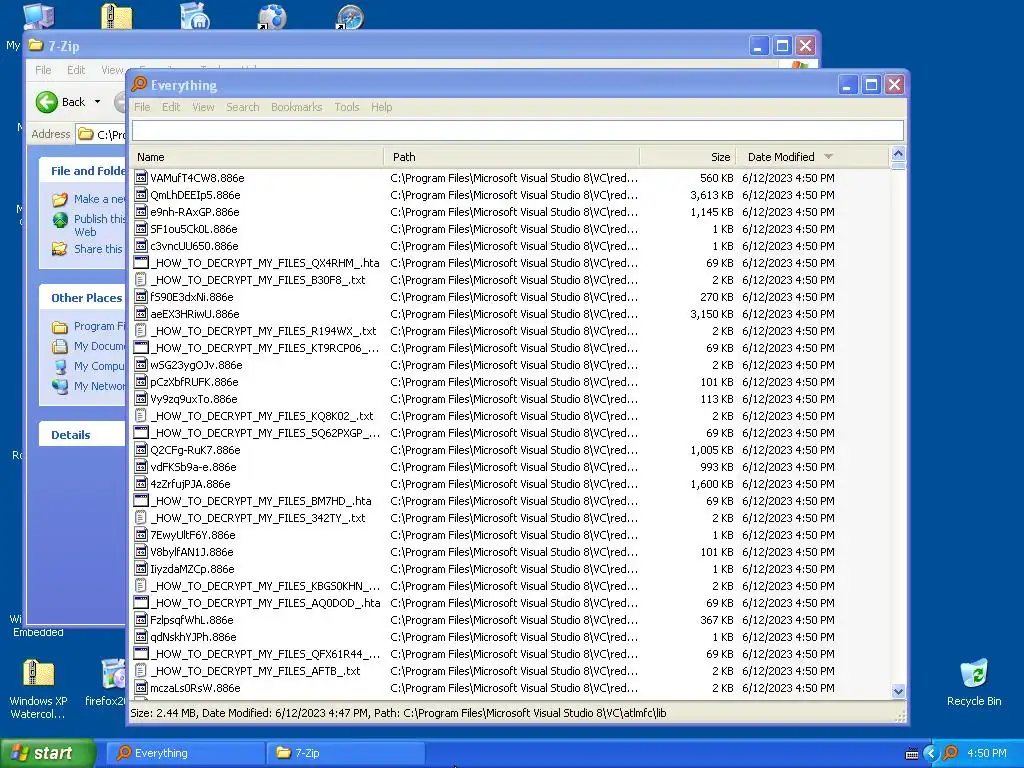Open the Edit menu in 7-Zip window

76,70
